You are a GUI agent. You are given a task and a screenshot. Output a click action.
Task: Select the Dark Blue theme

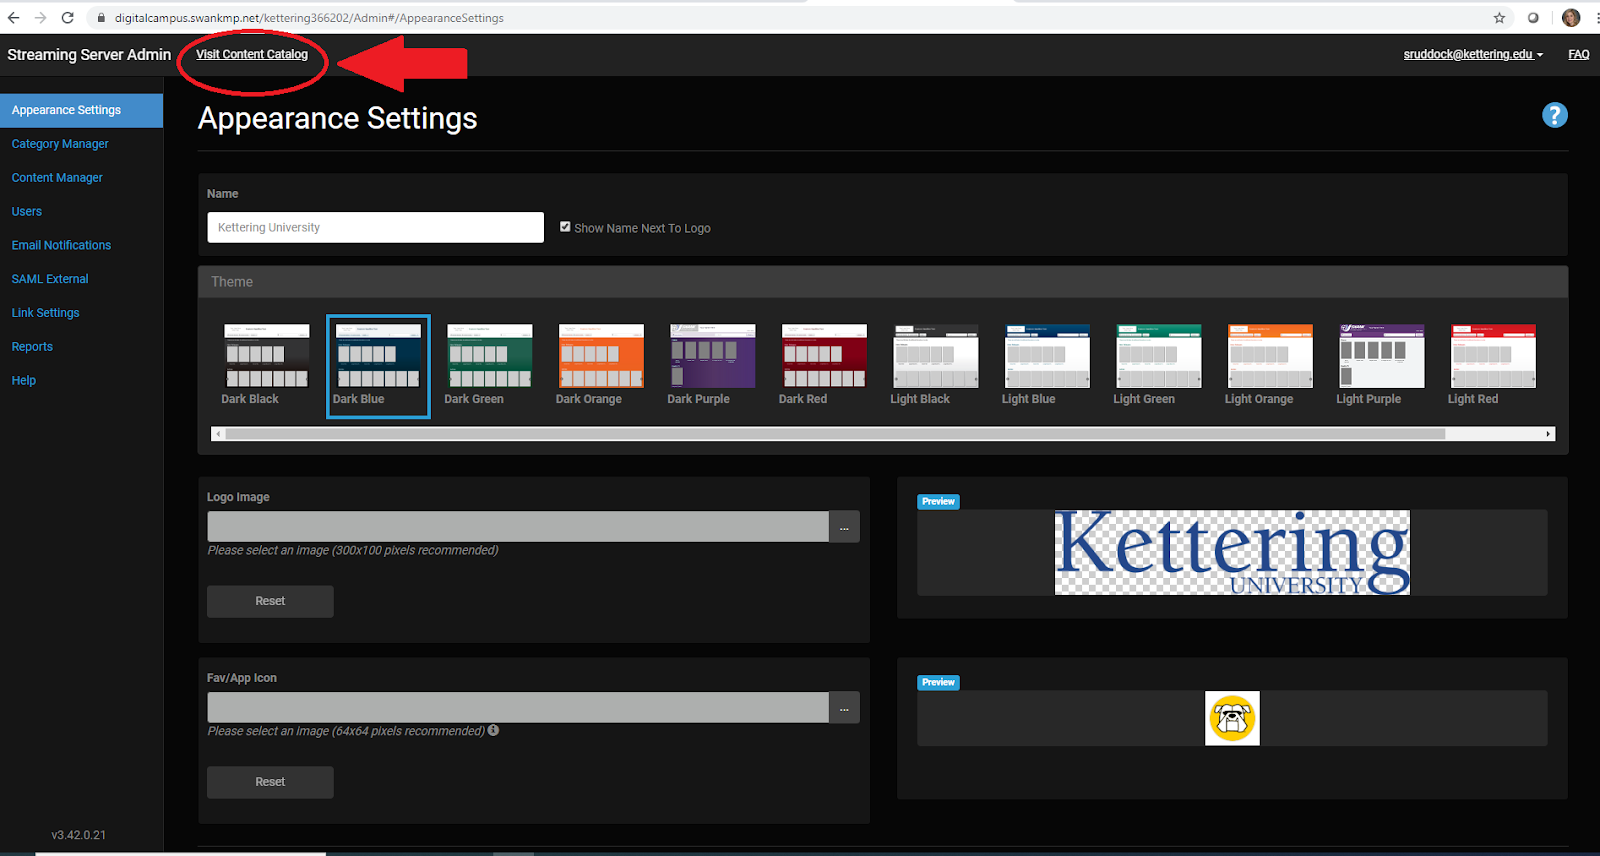(x=378, y=366)
